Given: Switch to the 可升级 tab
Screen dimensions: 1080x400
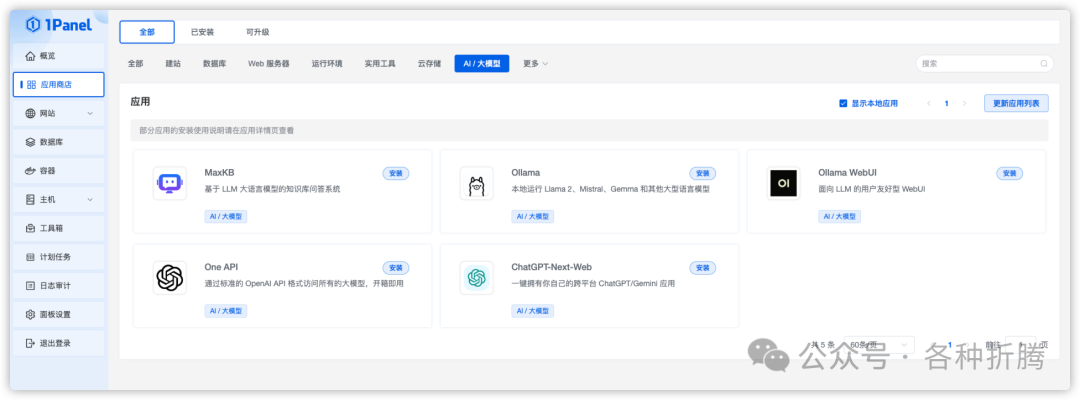Looking at the screenshot, I should (258, 32).
